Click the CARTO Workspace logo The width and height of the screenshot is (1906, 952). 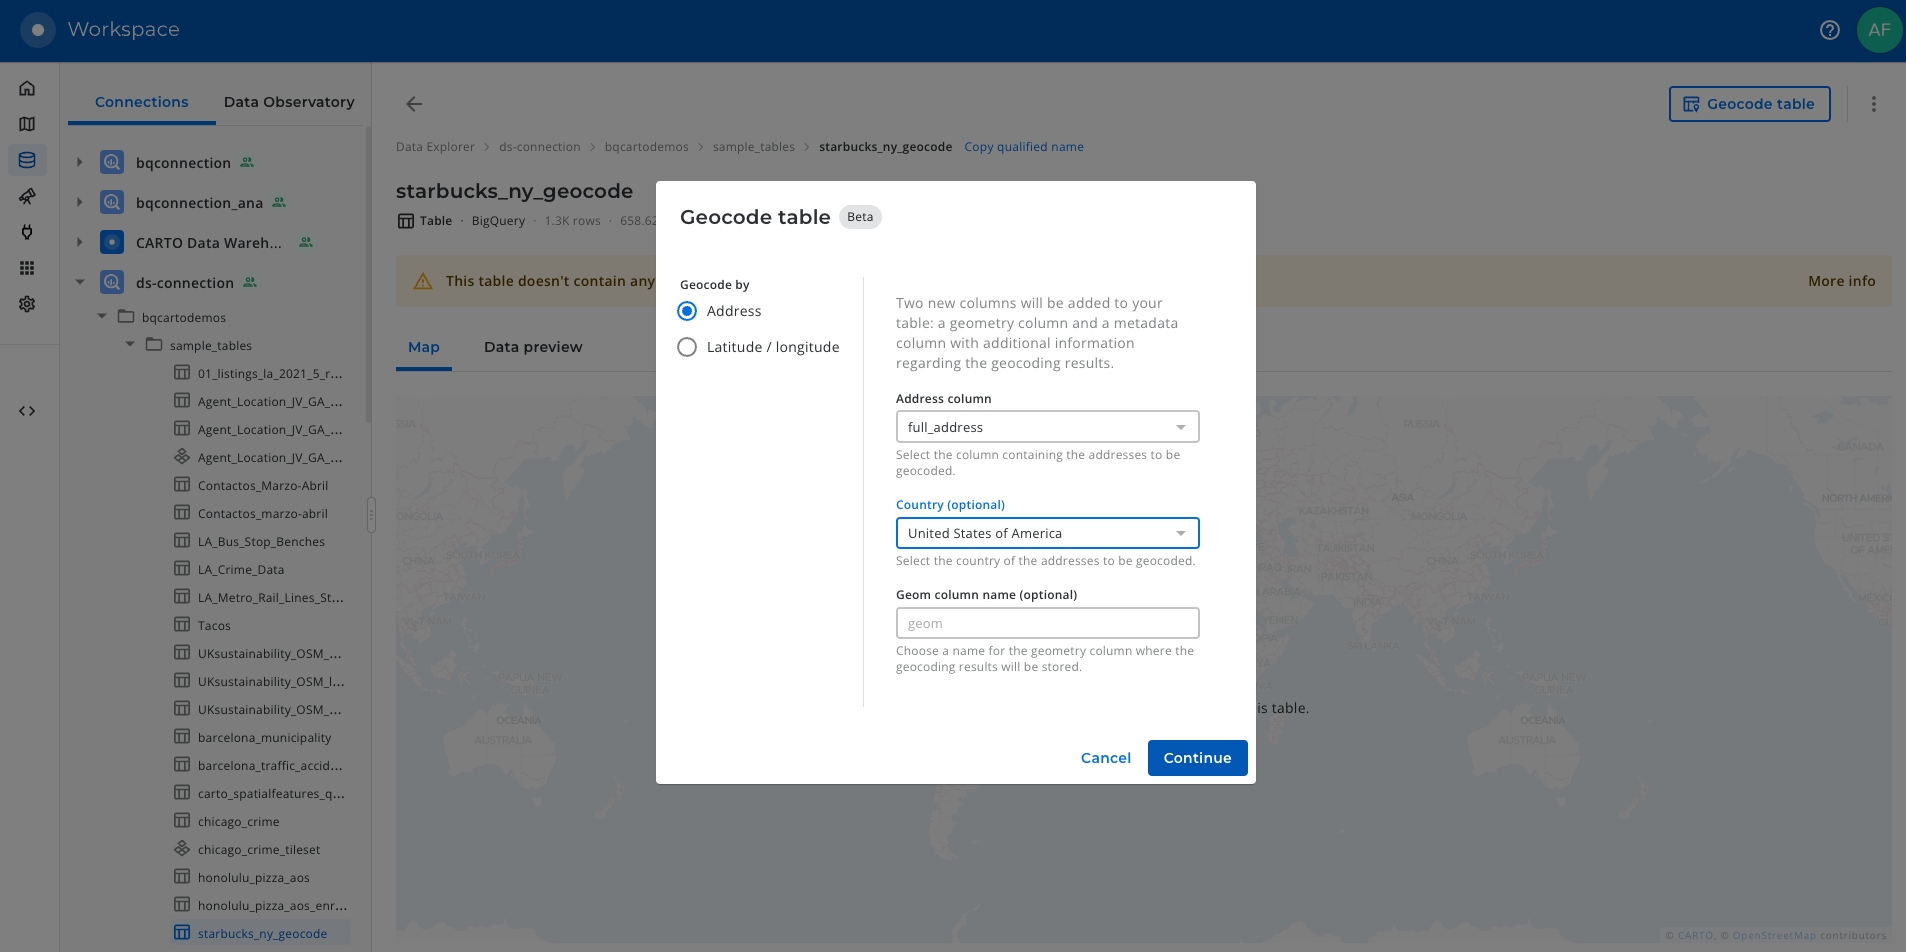point(38,30)
